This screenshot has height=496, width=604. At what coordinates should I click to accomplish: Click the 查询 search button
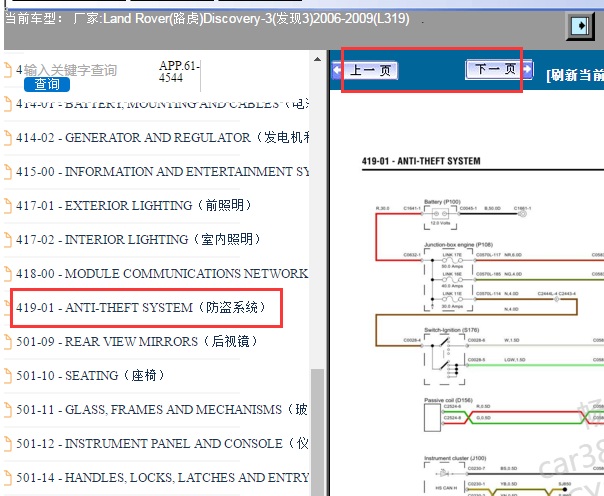point(47,84)
